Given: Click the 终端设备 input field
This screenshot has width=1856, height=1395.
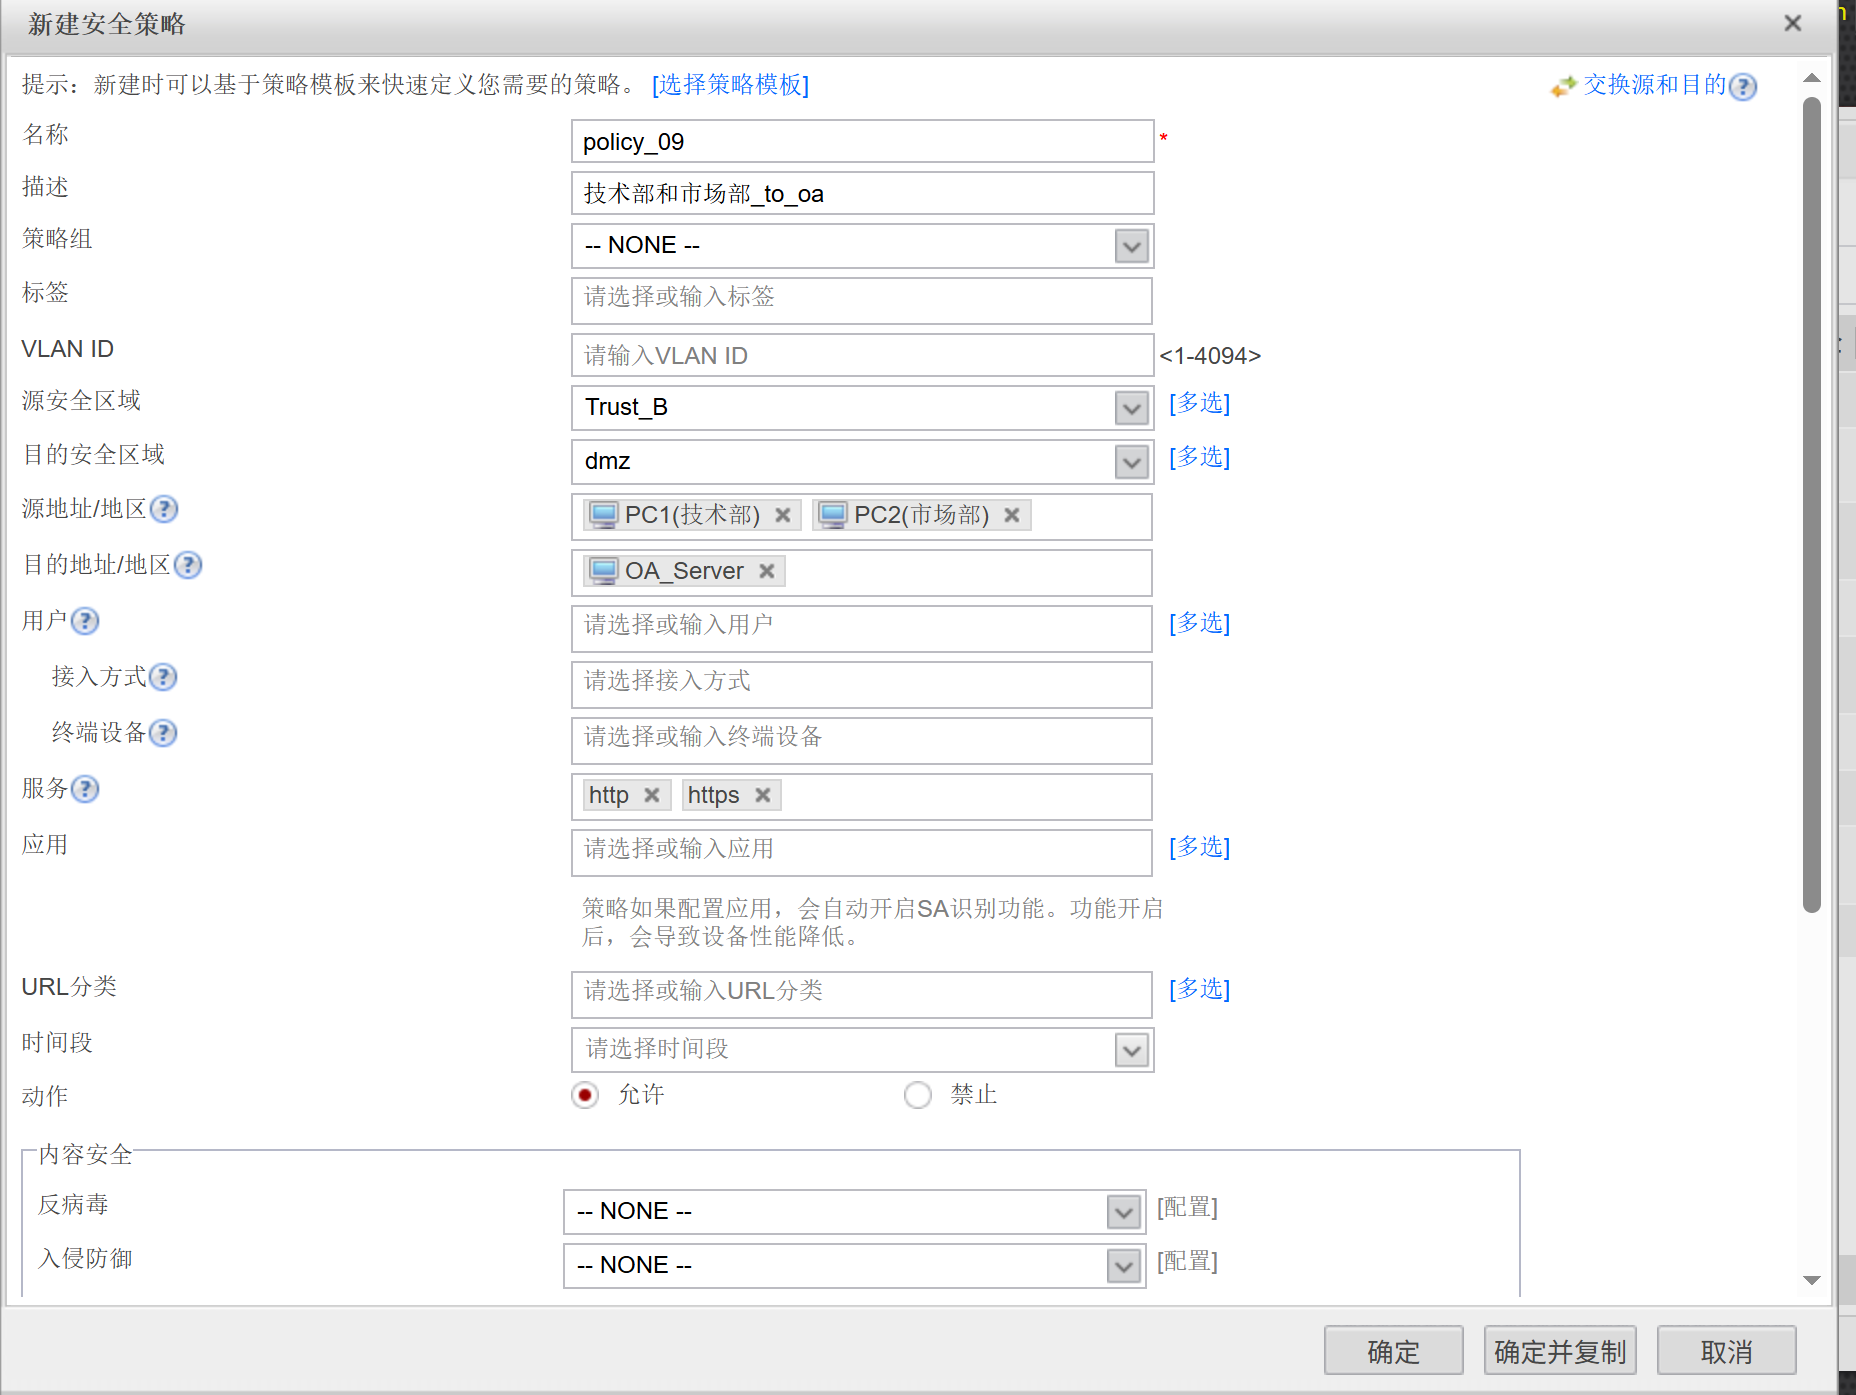Looking at the screenshot, I should tap(862, 740).
